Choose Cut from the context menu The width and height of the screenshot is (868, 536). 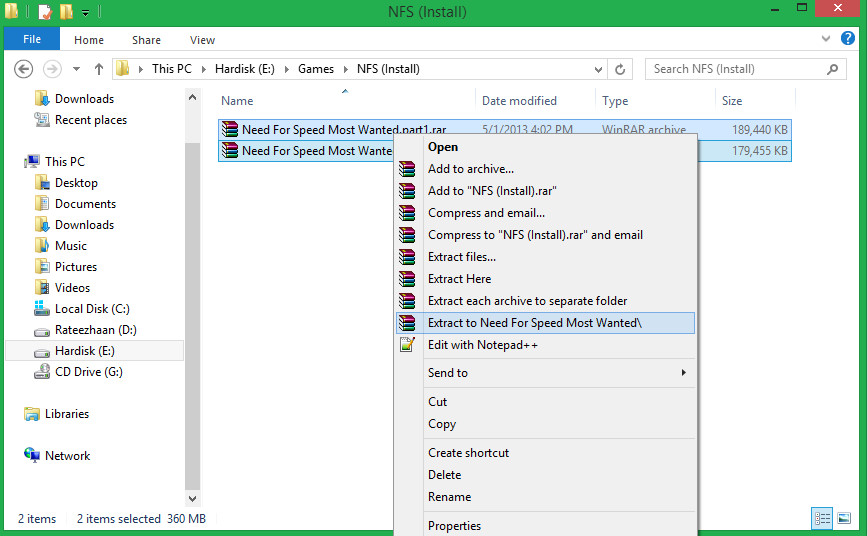(x=545, y=402)
